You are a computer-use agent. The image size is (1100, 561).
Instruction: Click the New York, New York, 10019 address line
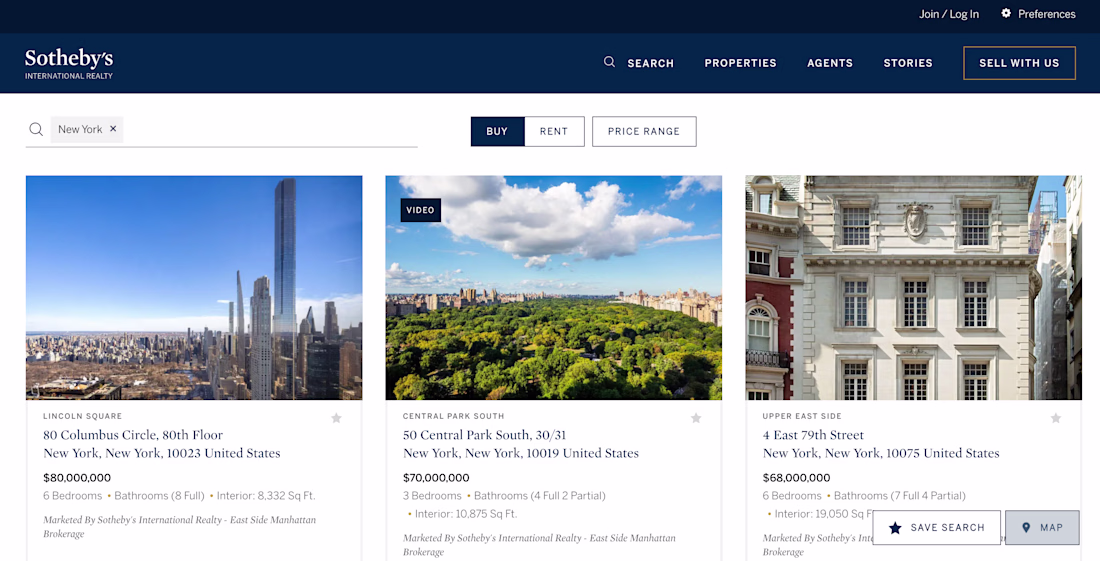pos(521,453)
